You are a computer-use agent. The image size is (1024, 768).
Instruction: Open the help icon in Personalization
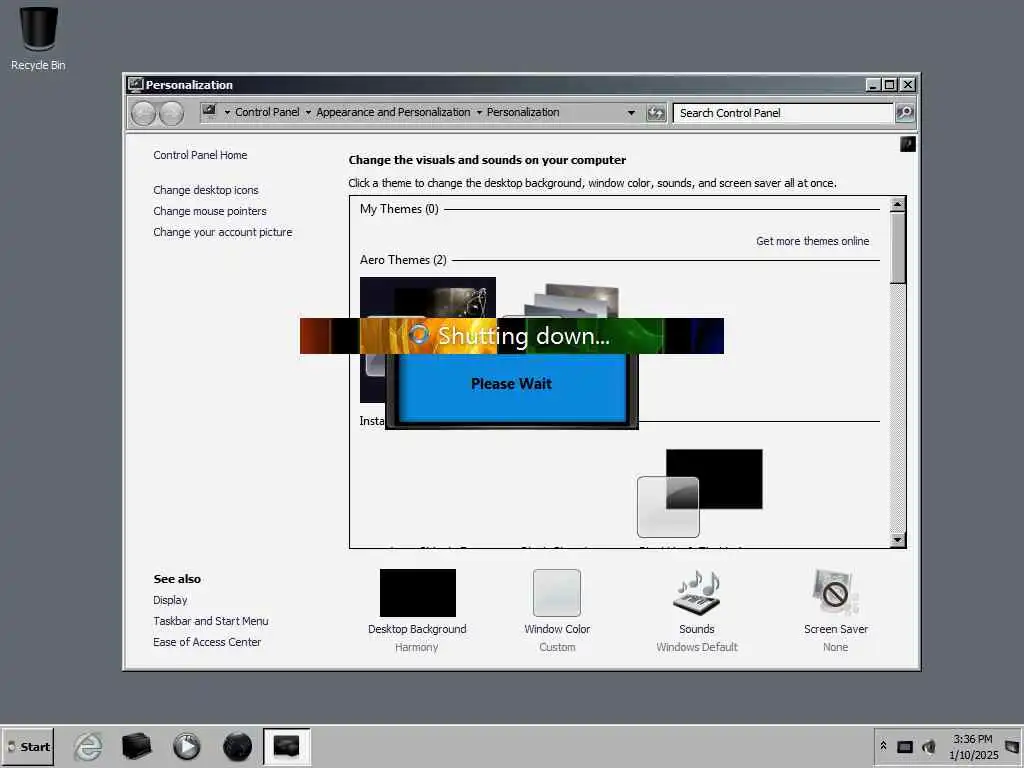pyautogui.click(x=908, y=144)
